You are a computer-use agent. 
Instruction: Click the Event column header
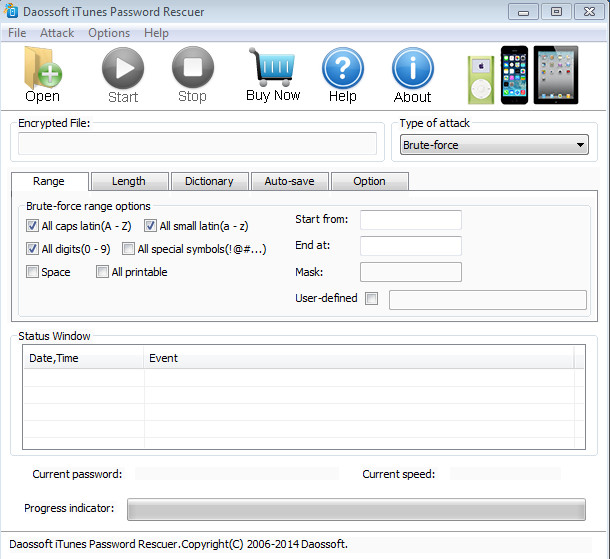(359, 358)
